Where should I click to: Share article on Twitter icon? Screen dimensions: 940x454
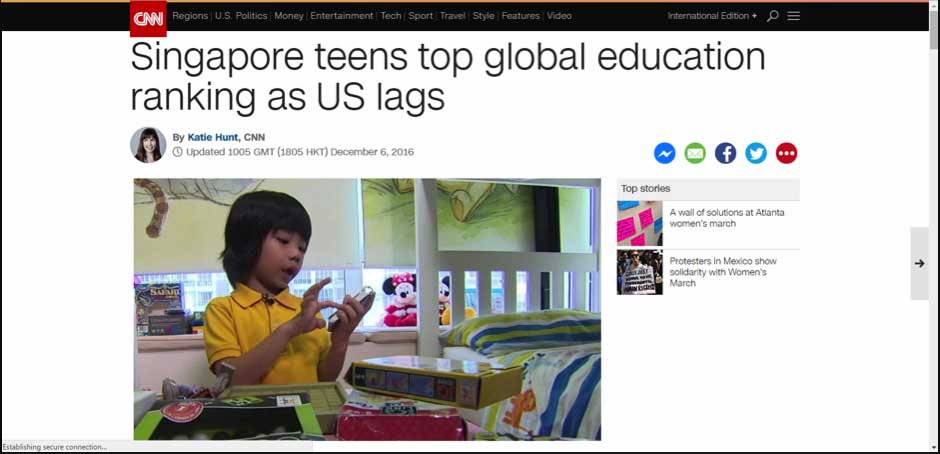(x=756, y=154)
